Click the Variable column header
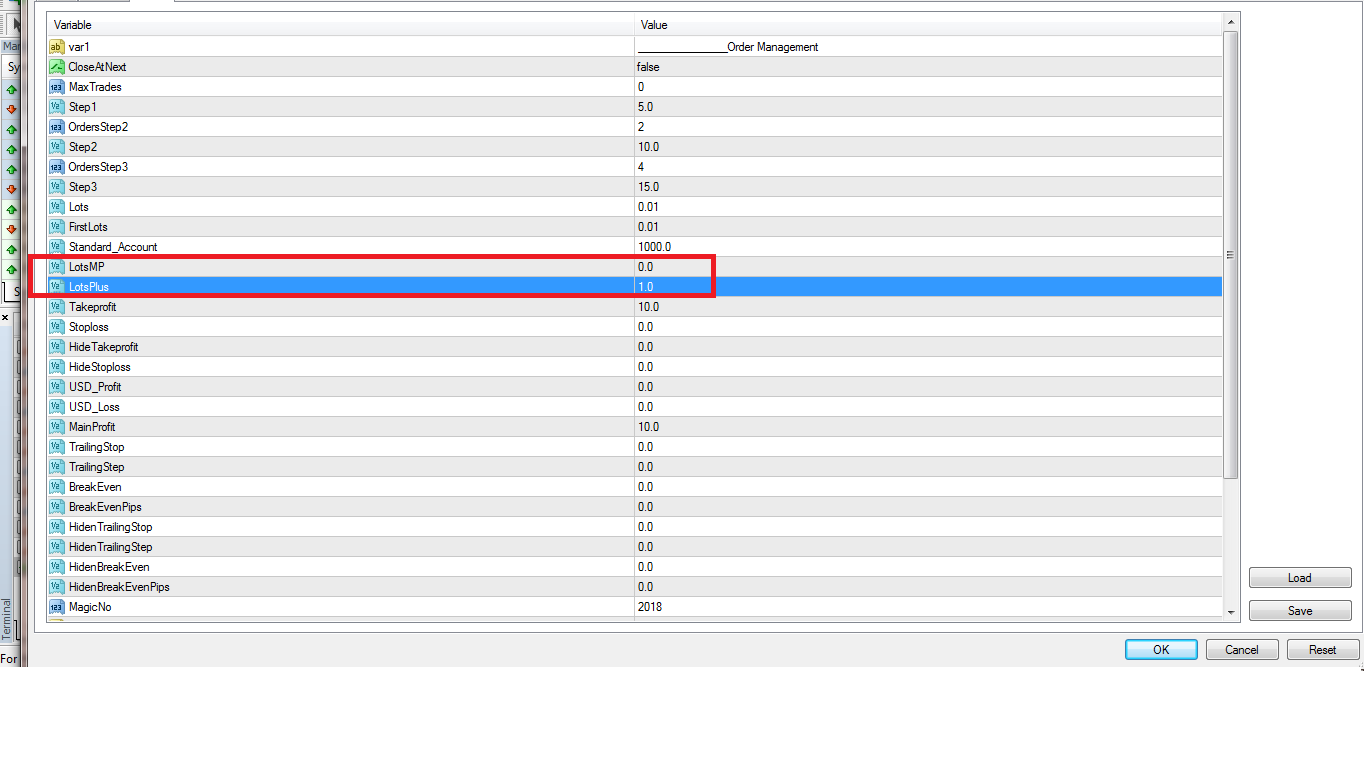Screen dimensions: 1366x768 coord(340,25)
